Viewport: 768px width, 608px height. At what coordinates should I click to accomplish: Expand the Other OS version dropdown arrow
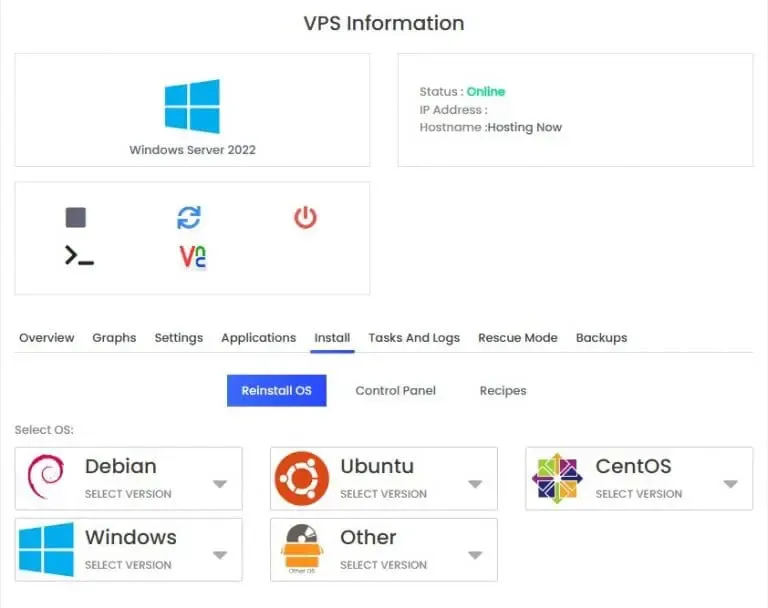tap(475, 555)
